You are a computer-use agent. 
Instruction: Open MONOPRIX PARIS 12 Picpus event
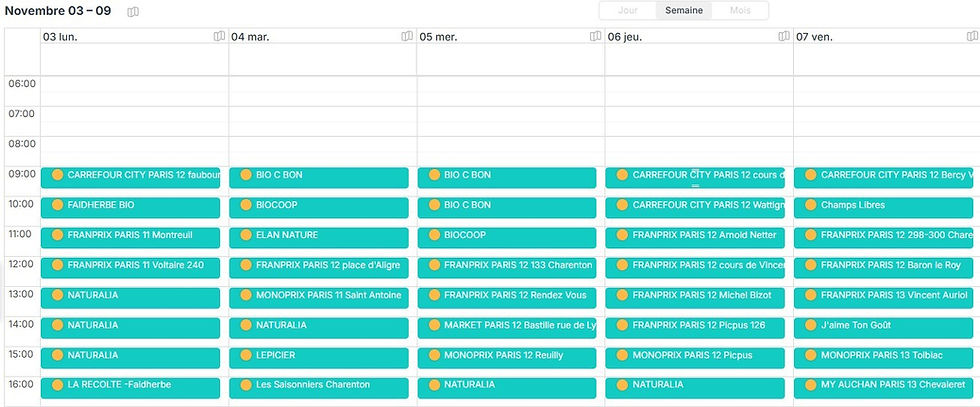pyautogui.click(x=695, y=358)
